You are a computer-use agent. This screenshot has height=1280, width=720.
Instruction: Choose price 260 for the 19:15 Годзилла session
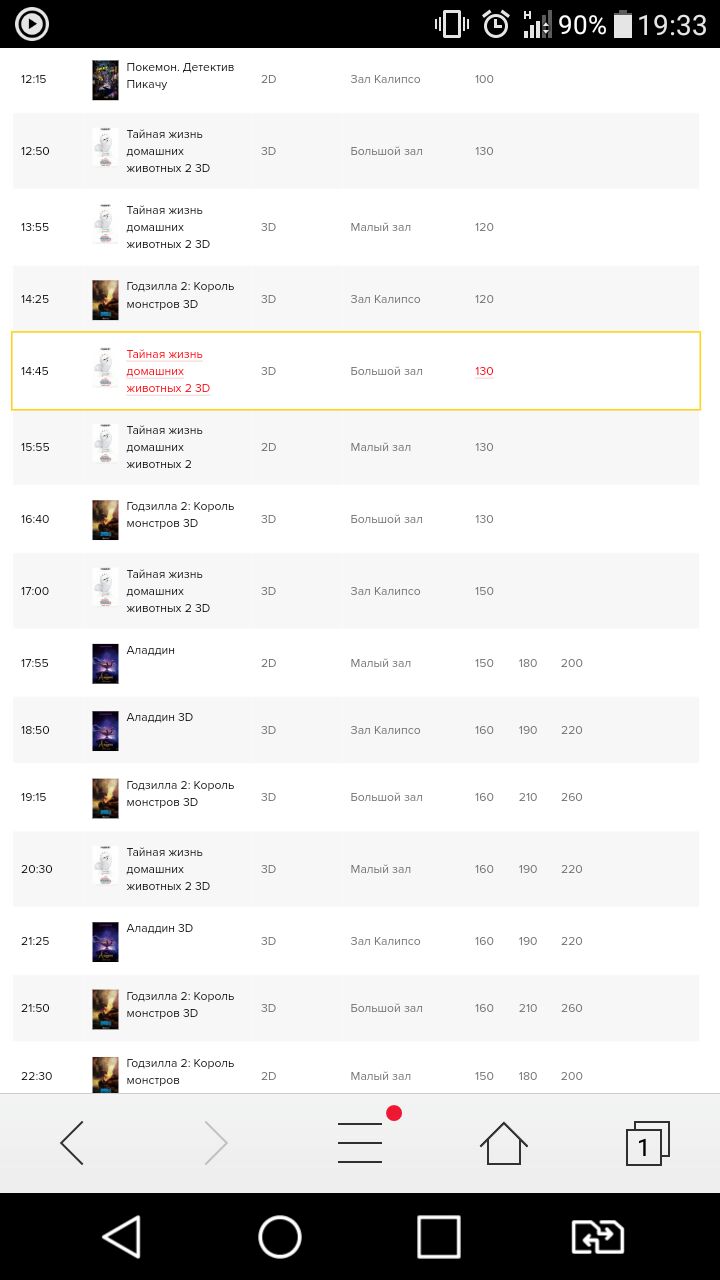(571, 797)
